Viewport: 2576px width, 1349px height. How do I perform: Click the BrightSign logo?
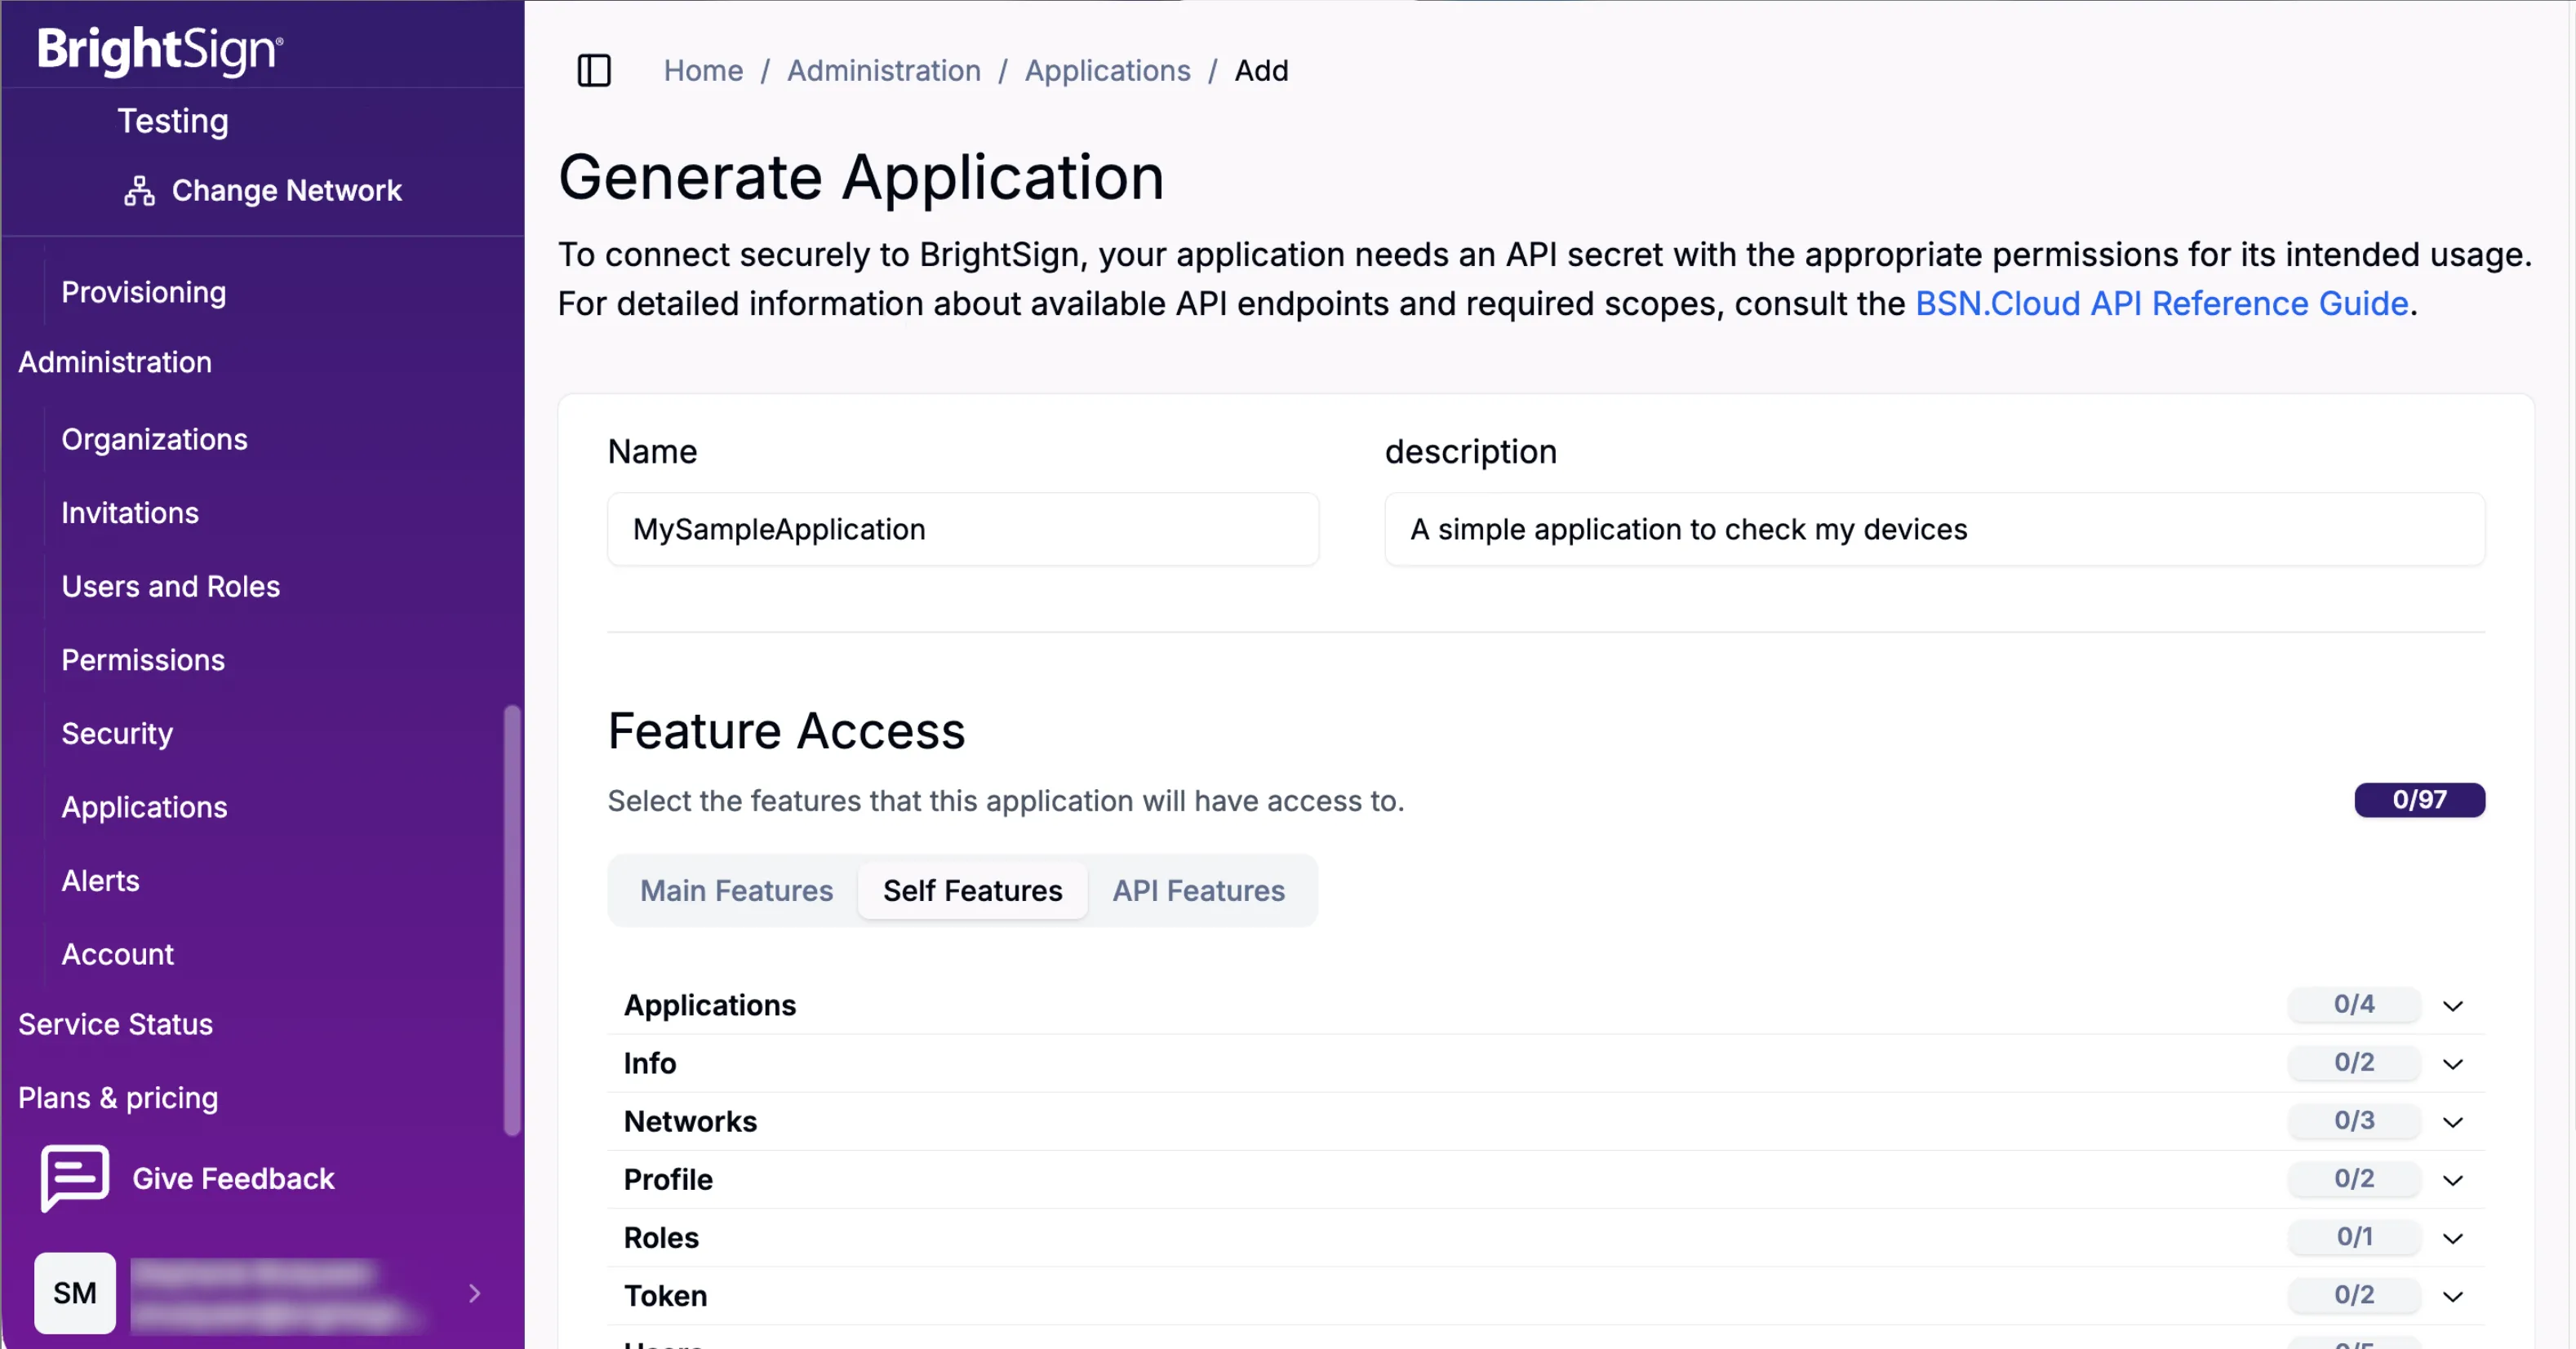tap(160, 49)
